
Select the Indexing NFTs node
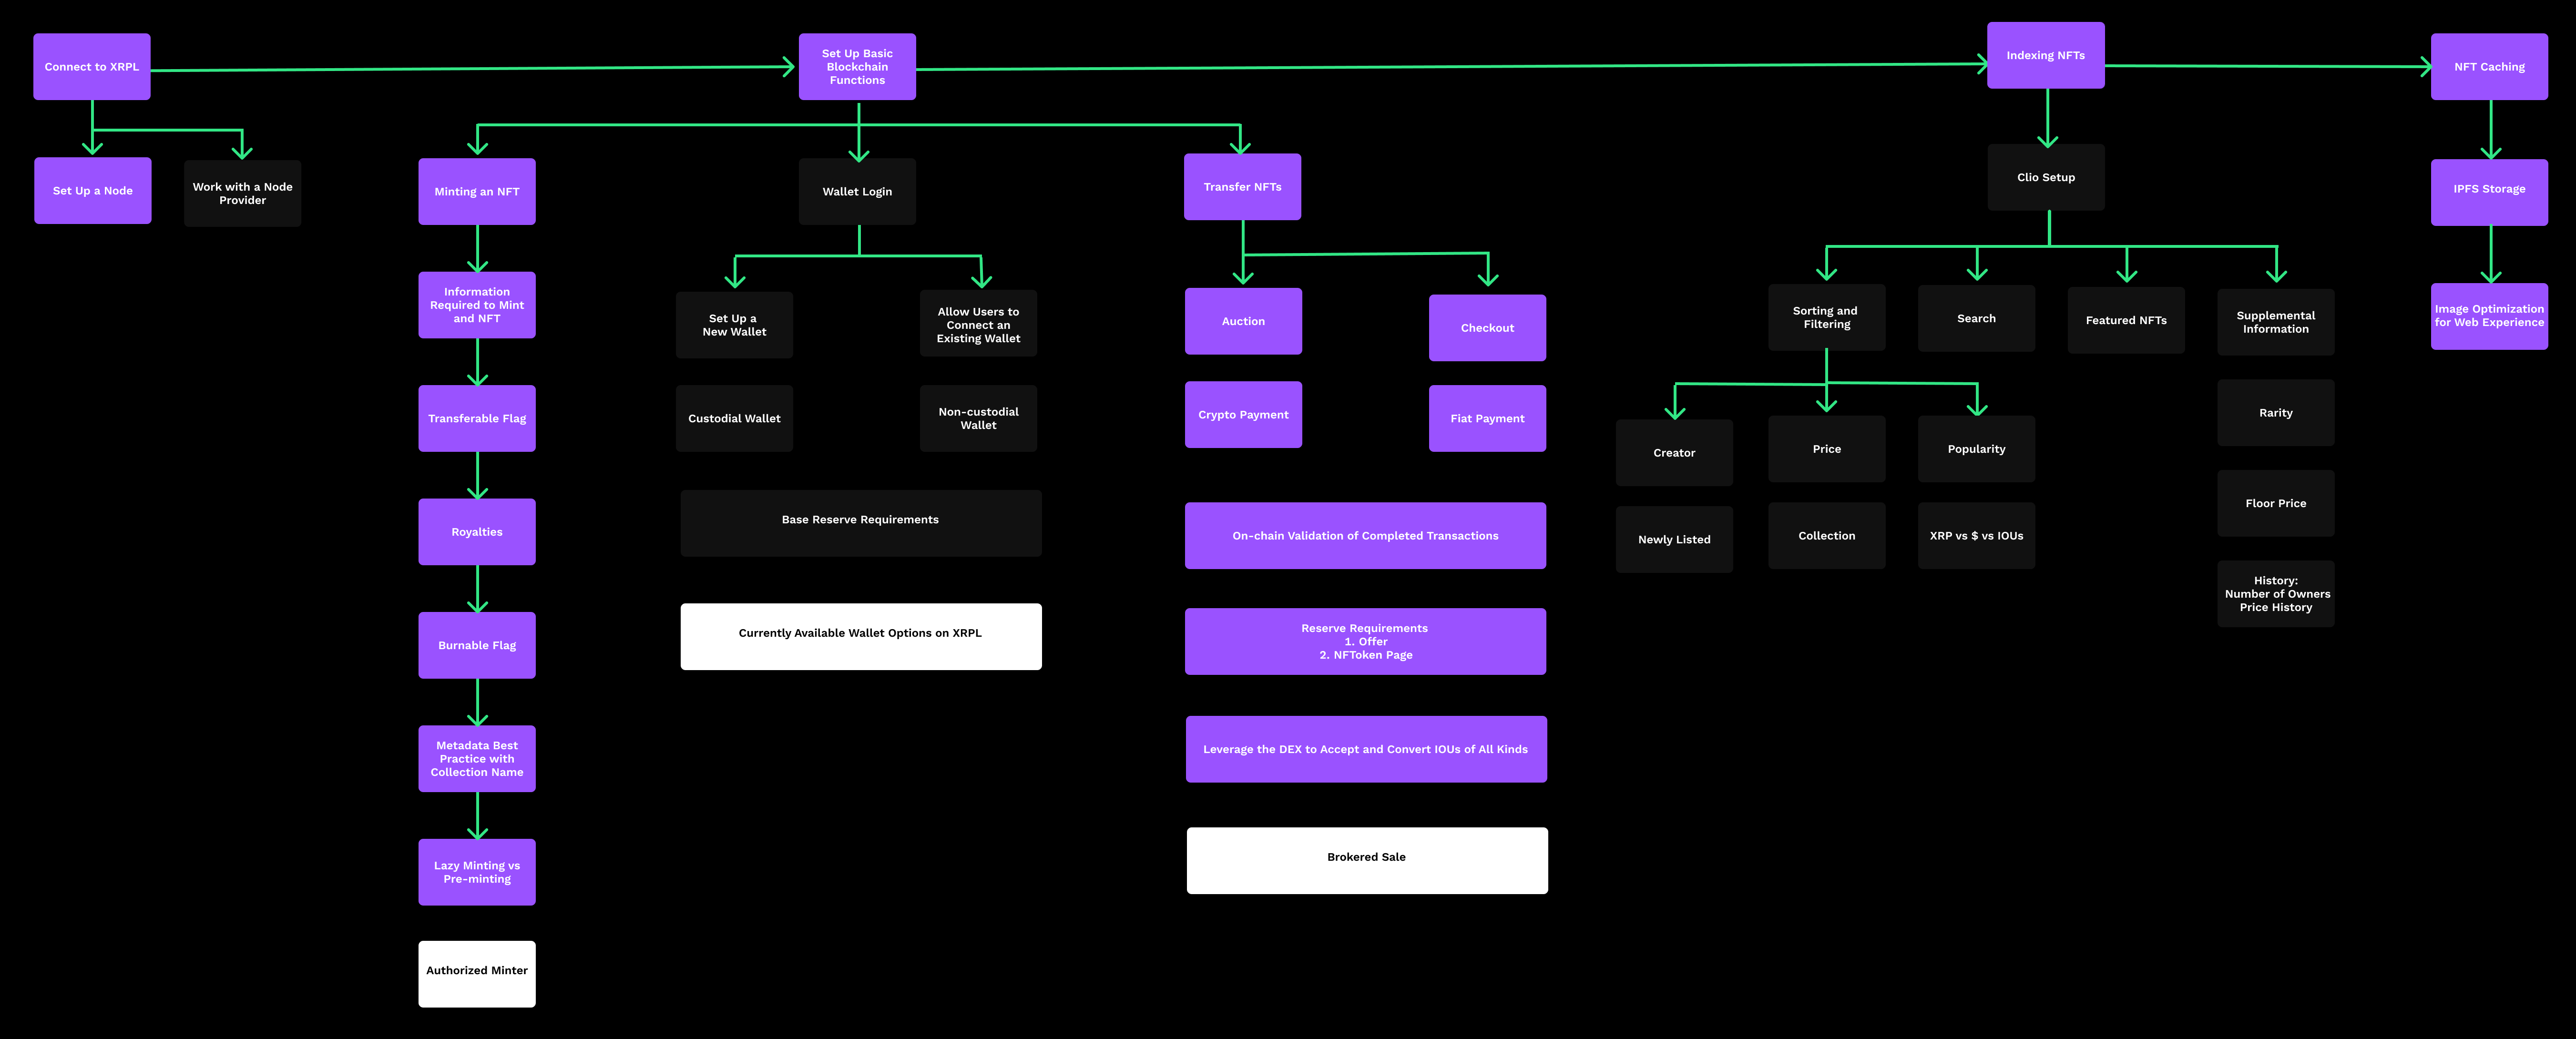[x=2045, y=56]
